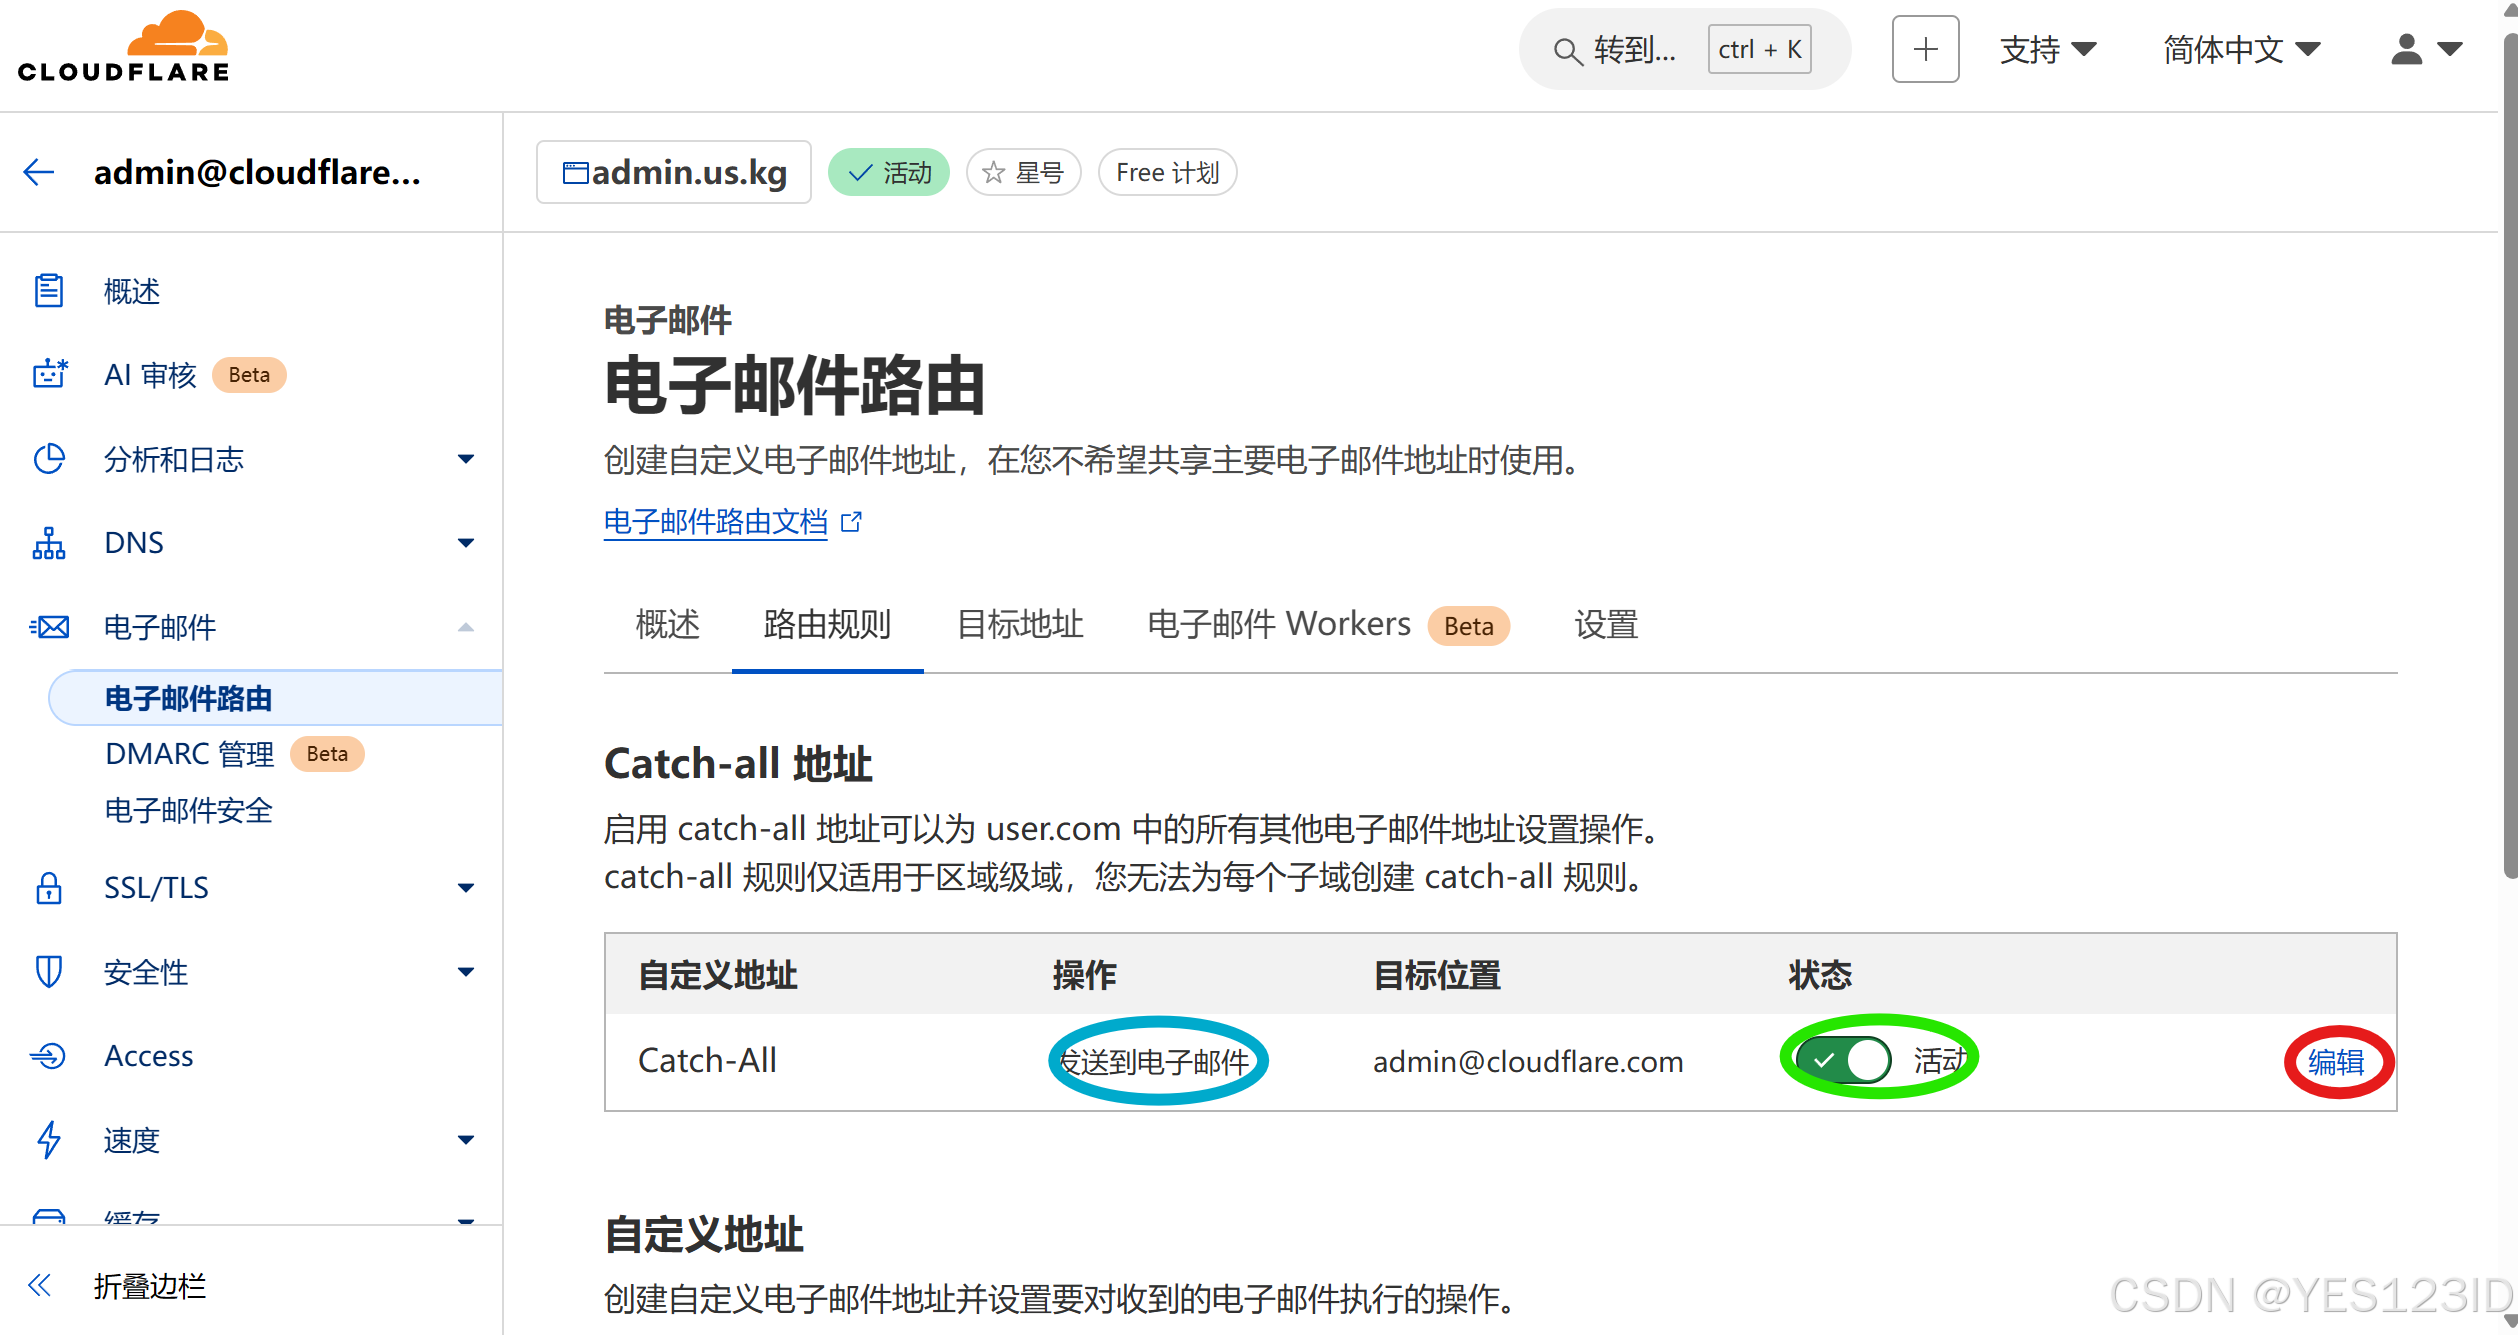Open the 电子邮件路由文档 documentation link
Image resolution: width=2518 pixels, height=1336 pixels.
coord(716,521)
